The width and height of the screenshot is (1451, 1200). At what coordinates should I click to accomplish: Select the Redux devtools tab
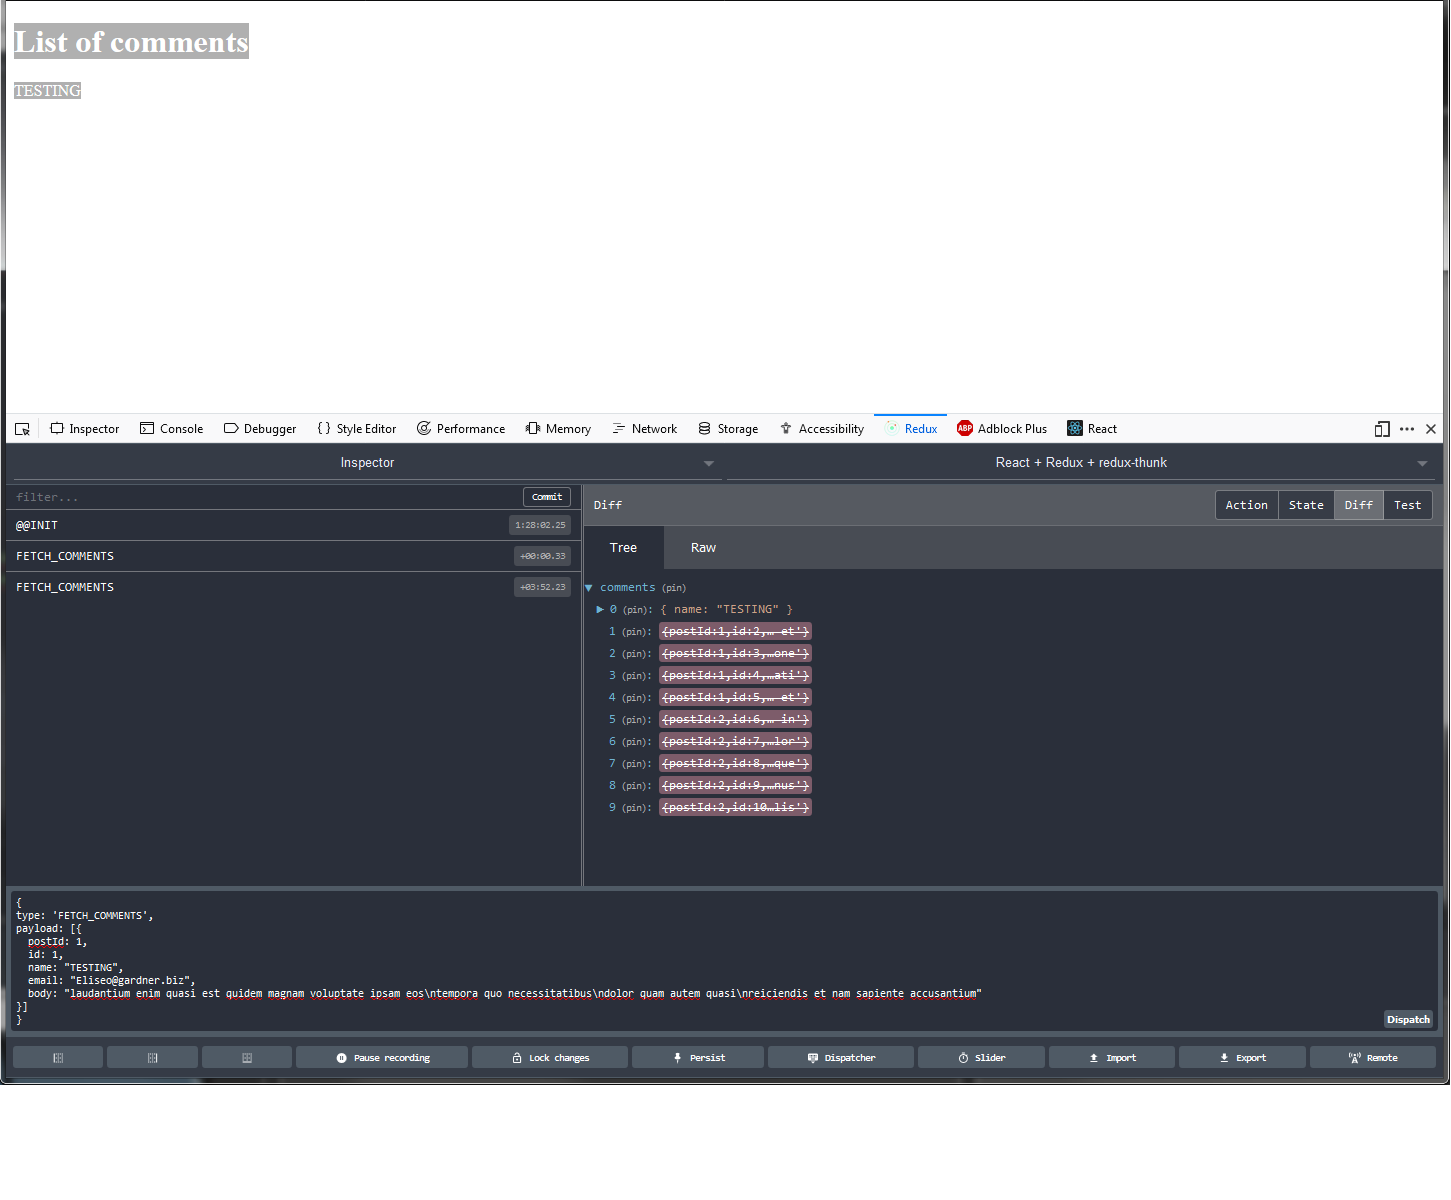click(911, 429)
